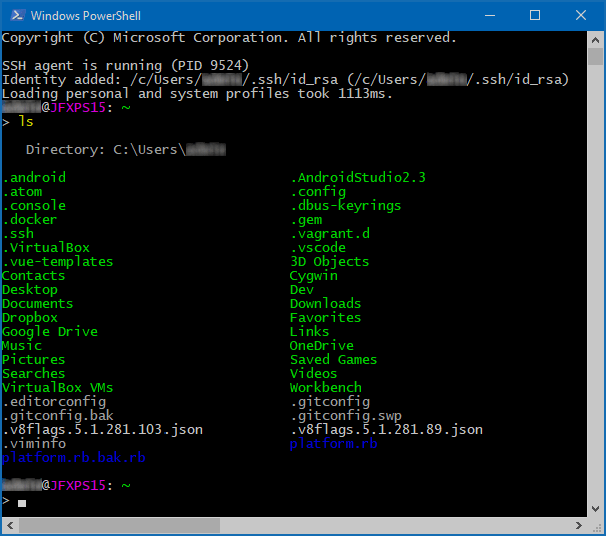Click the Documents folder entry
This screenshot has height=536, width=606.
coord(37,303)
